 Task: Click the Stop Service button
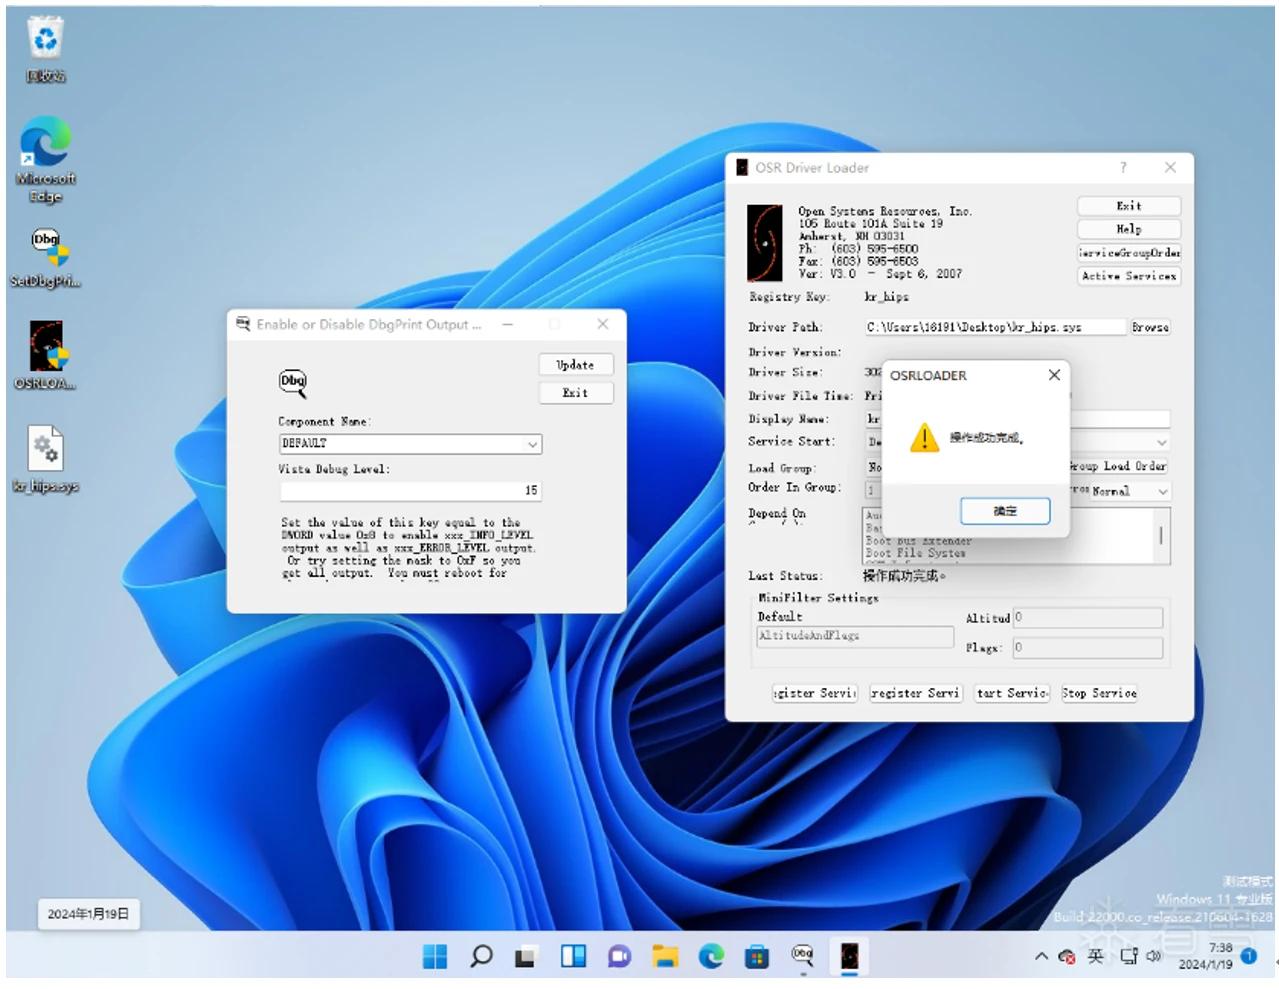pos(1099,693)
